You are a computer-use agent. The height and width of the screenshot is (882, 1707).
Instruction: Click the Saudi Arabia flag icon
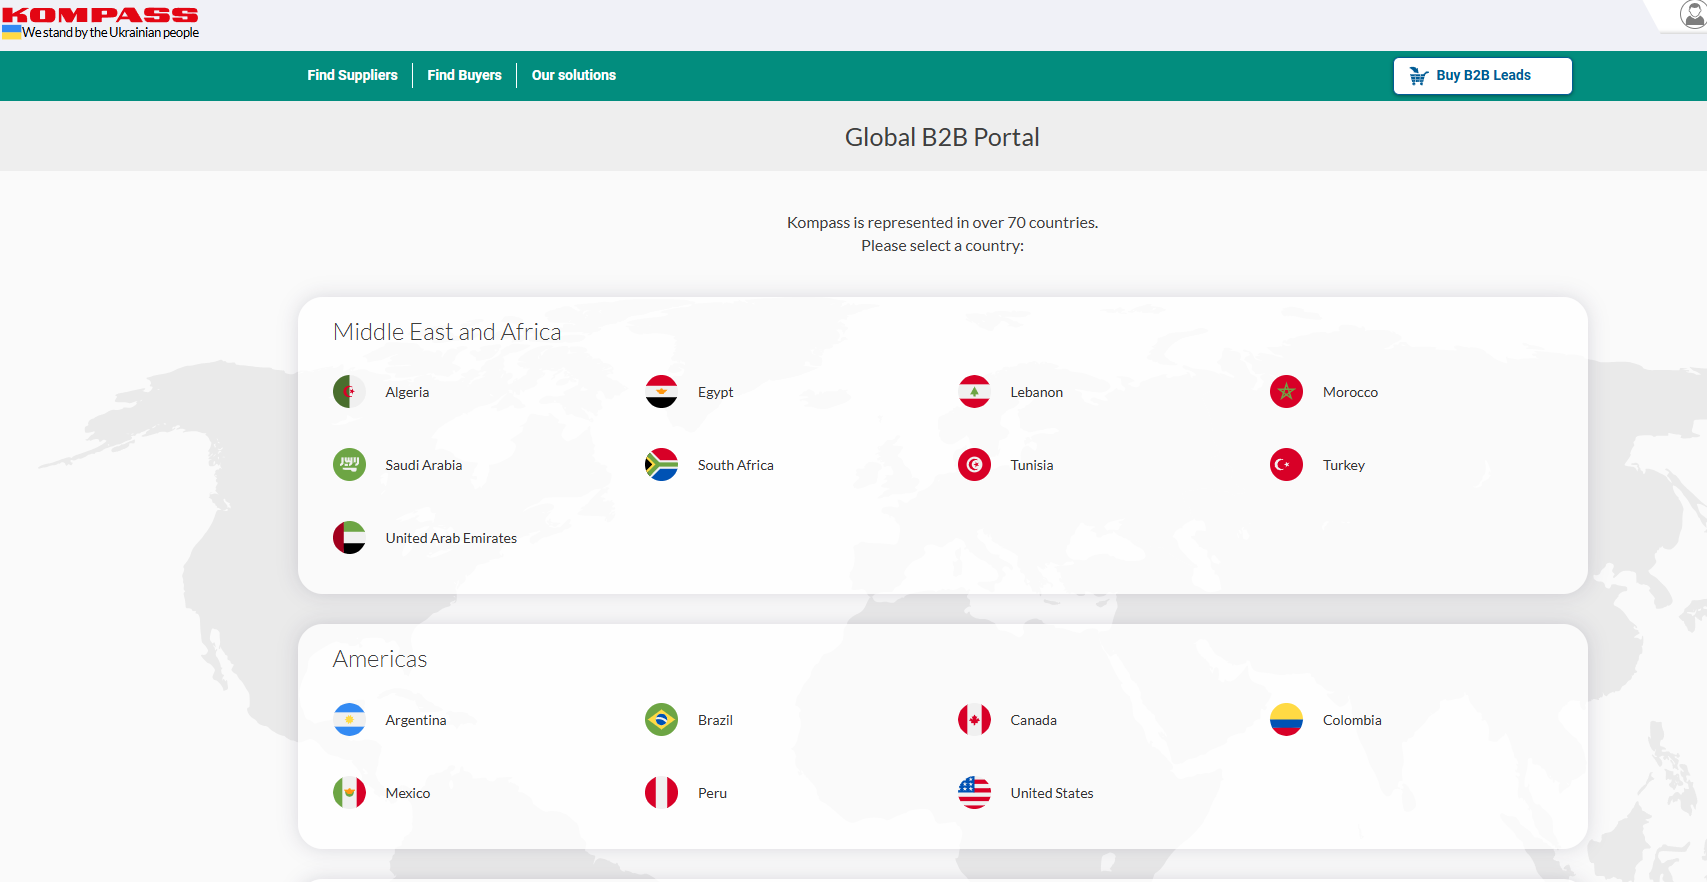coord(349,465)
